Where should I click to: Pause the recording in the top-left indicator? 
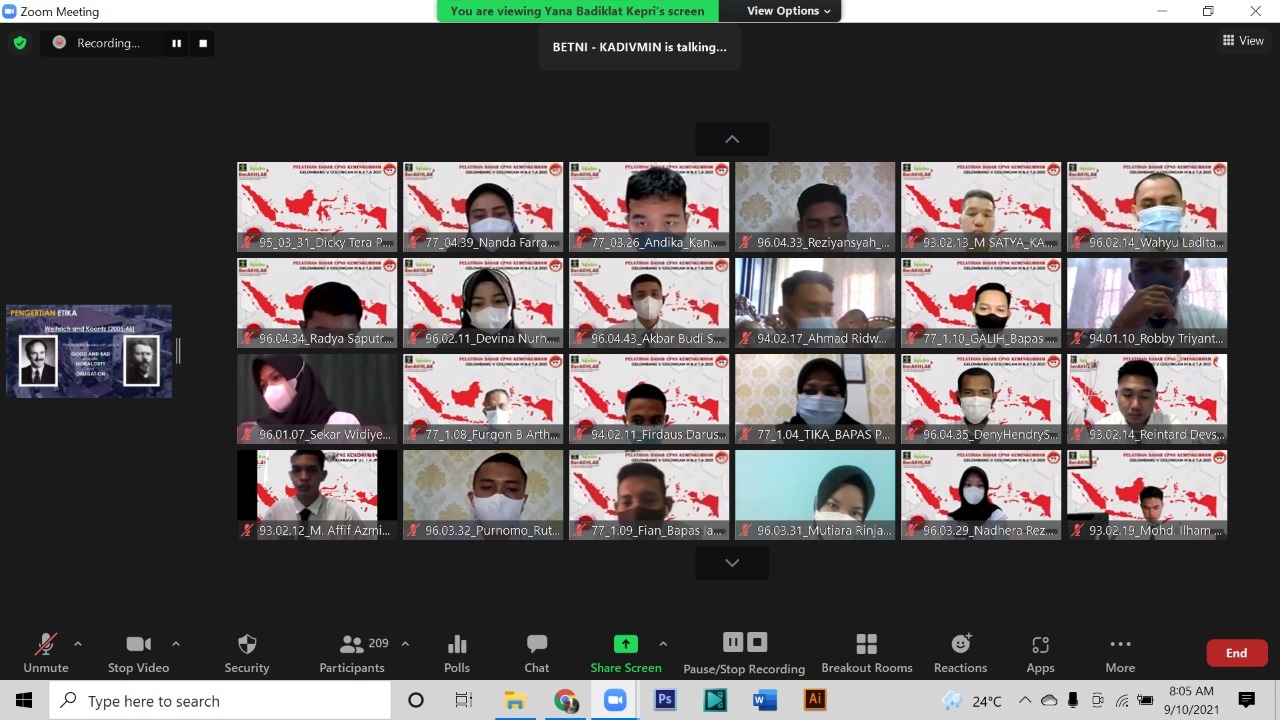(176, 43)
